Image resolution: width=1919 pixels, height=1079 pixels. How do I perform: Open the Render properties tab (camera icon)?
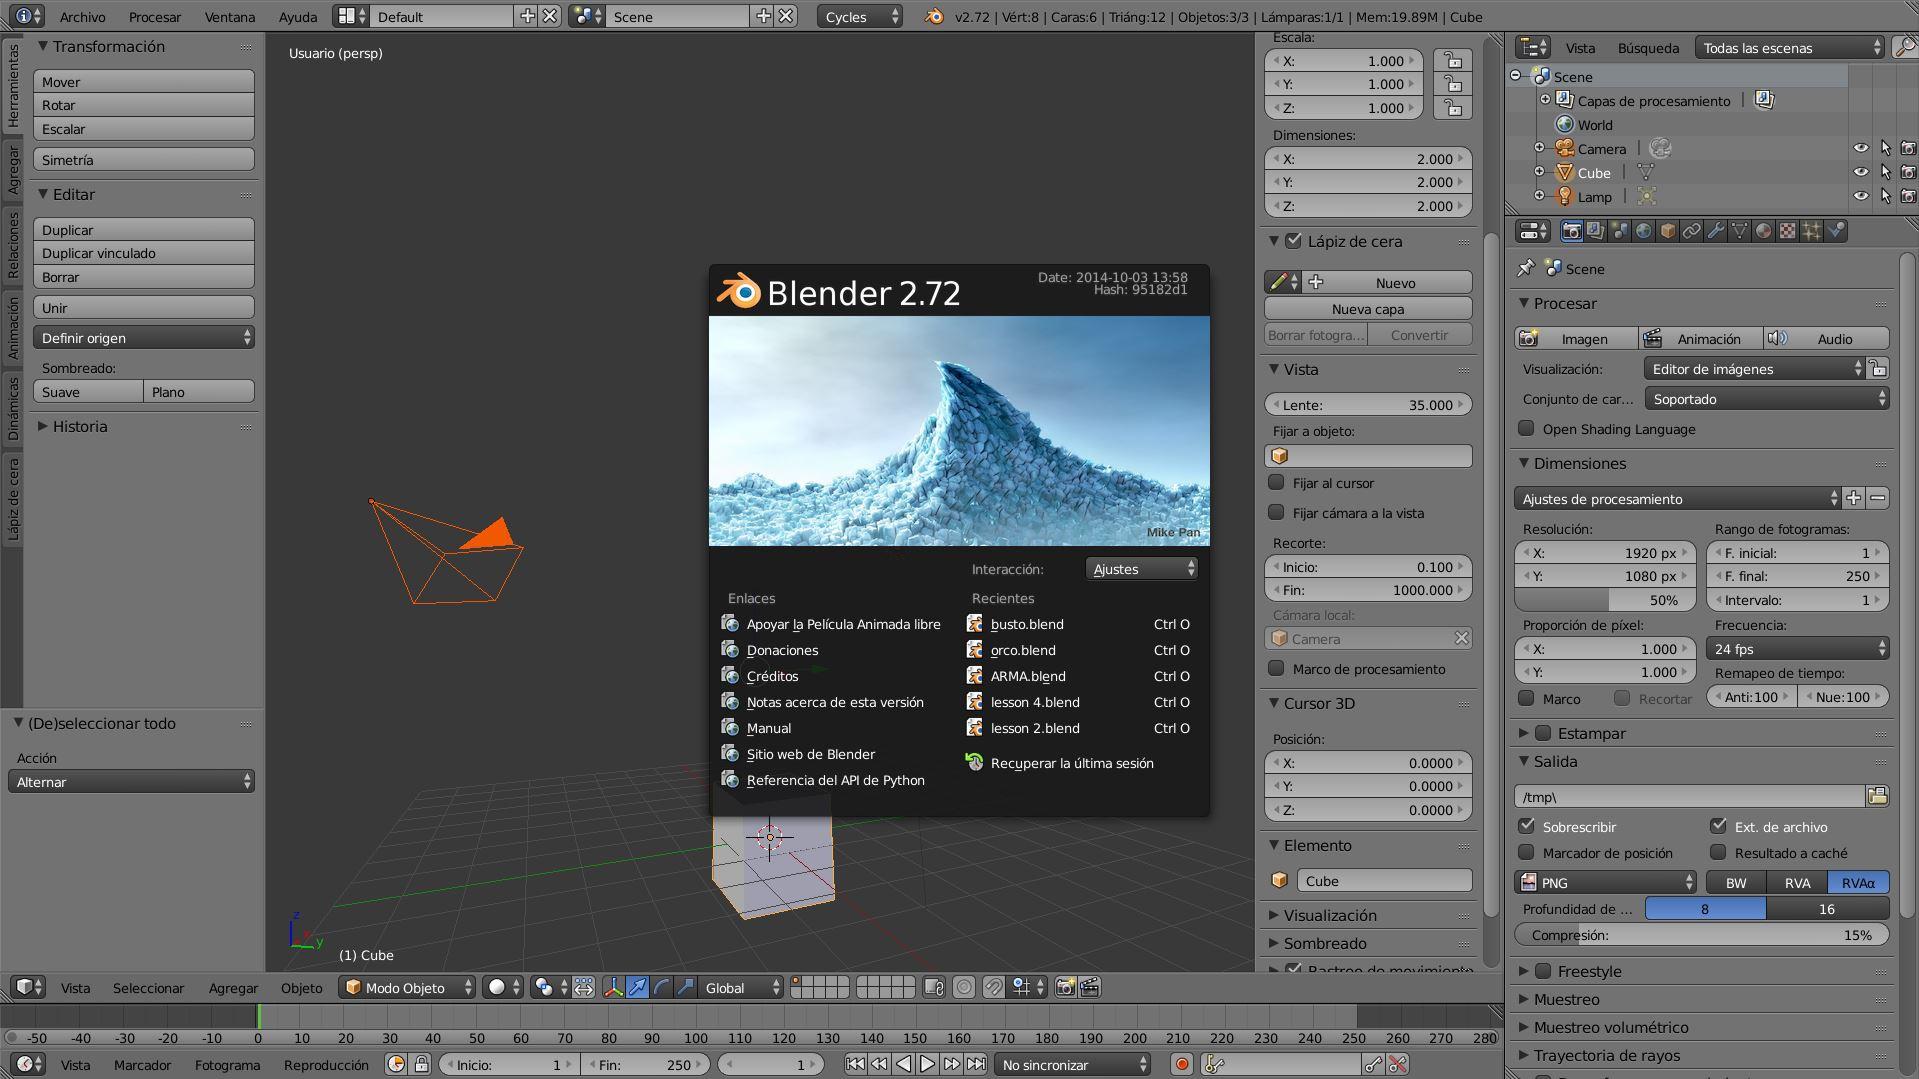(x=1571, y=231)
